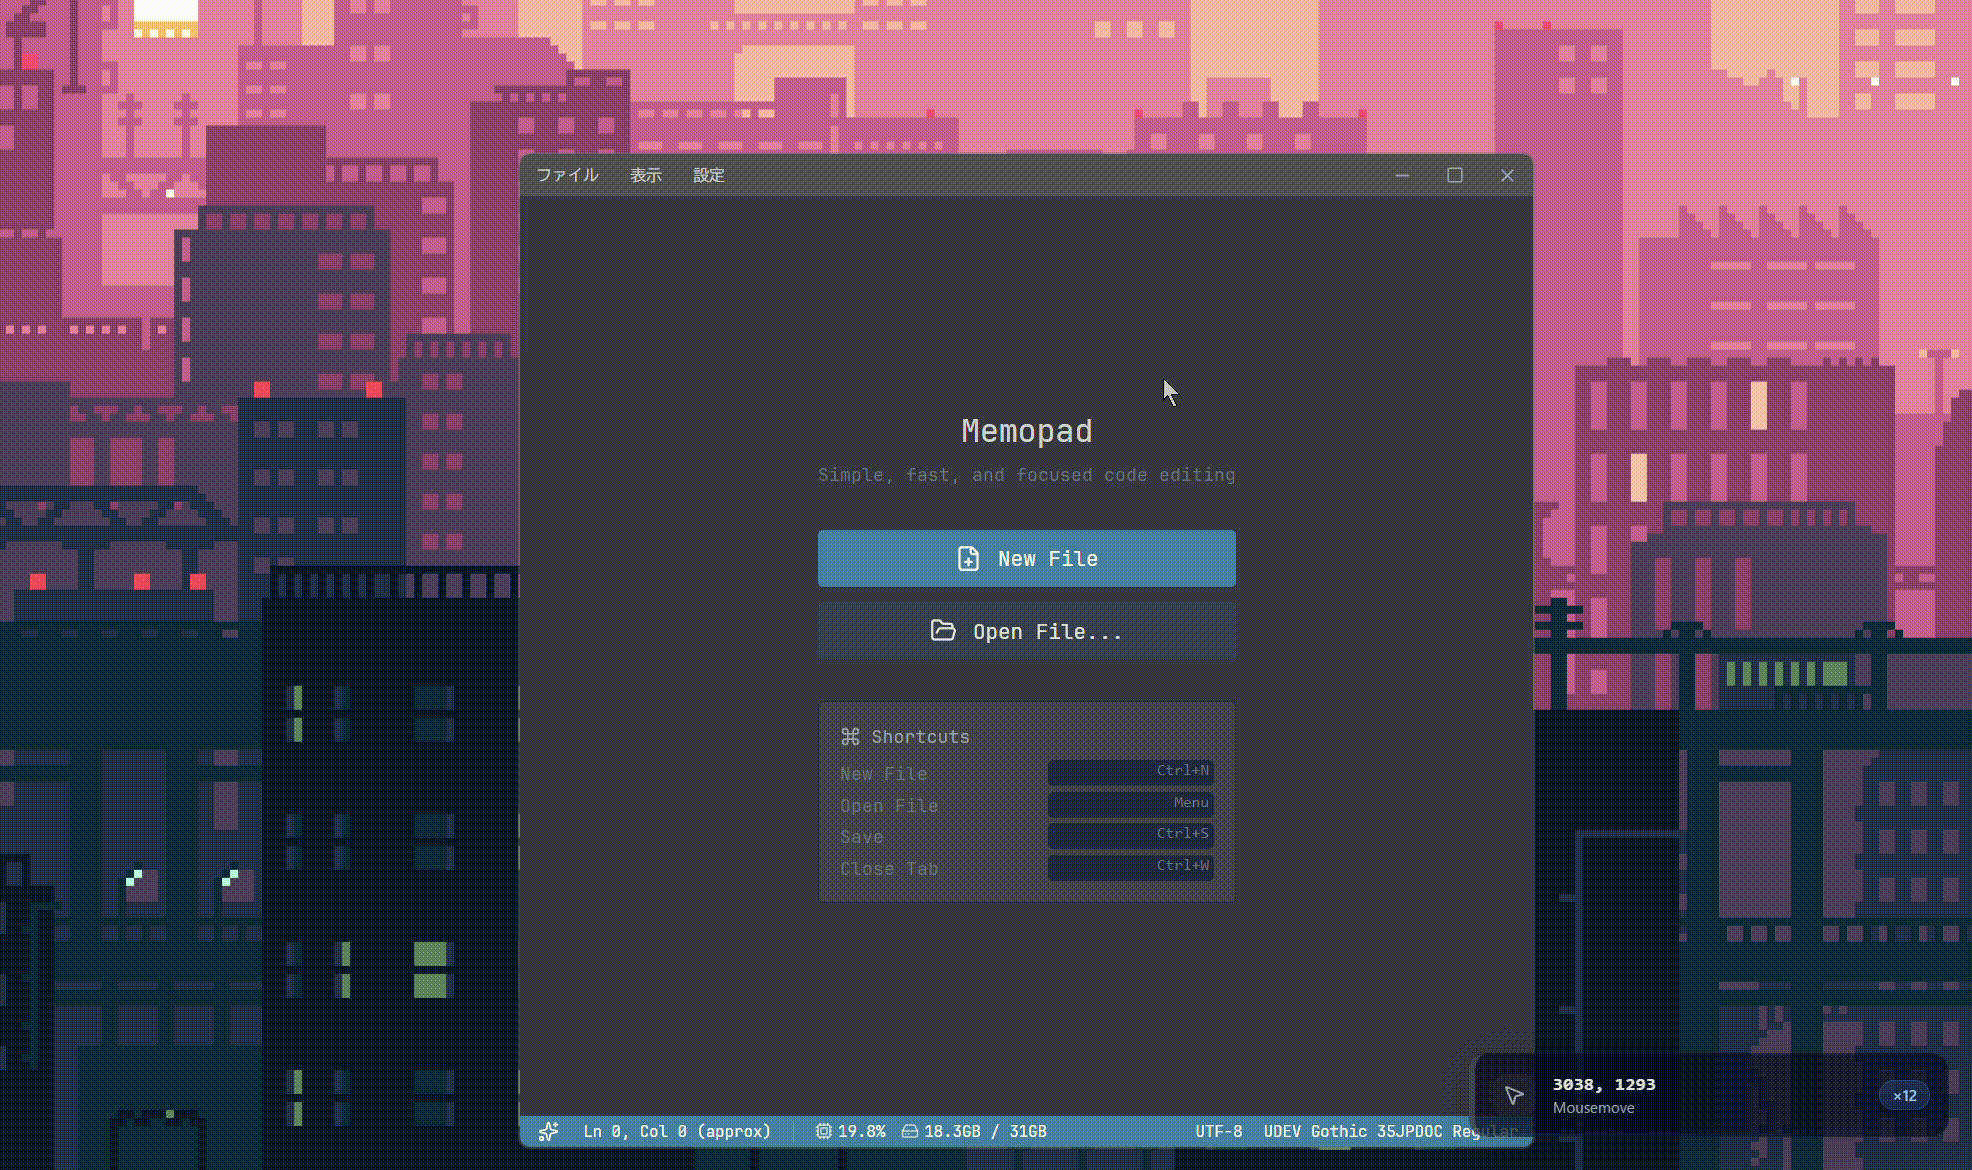Click the Ln 0, Col 0 position indicator
1972x1170 pixels.
pos(677,1131)
